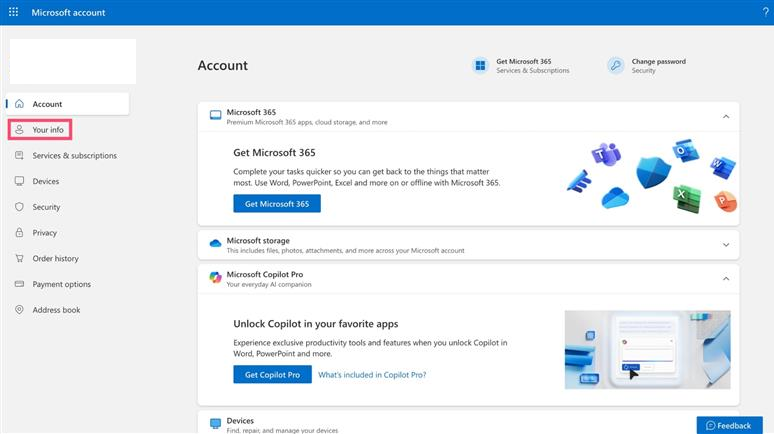Click the Account home icon in sidebar

pos(19,104)
